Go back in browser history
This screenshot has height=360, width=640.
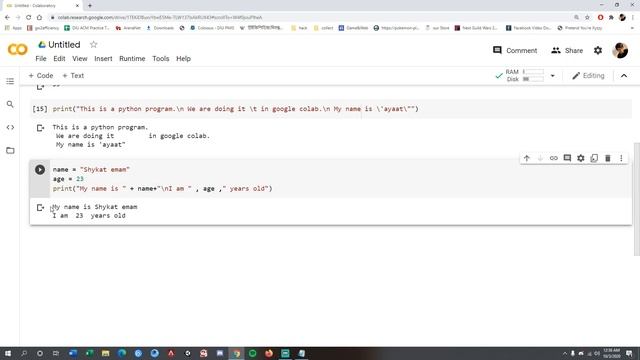click(x=7, y=17)
